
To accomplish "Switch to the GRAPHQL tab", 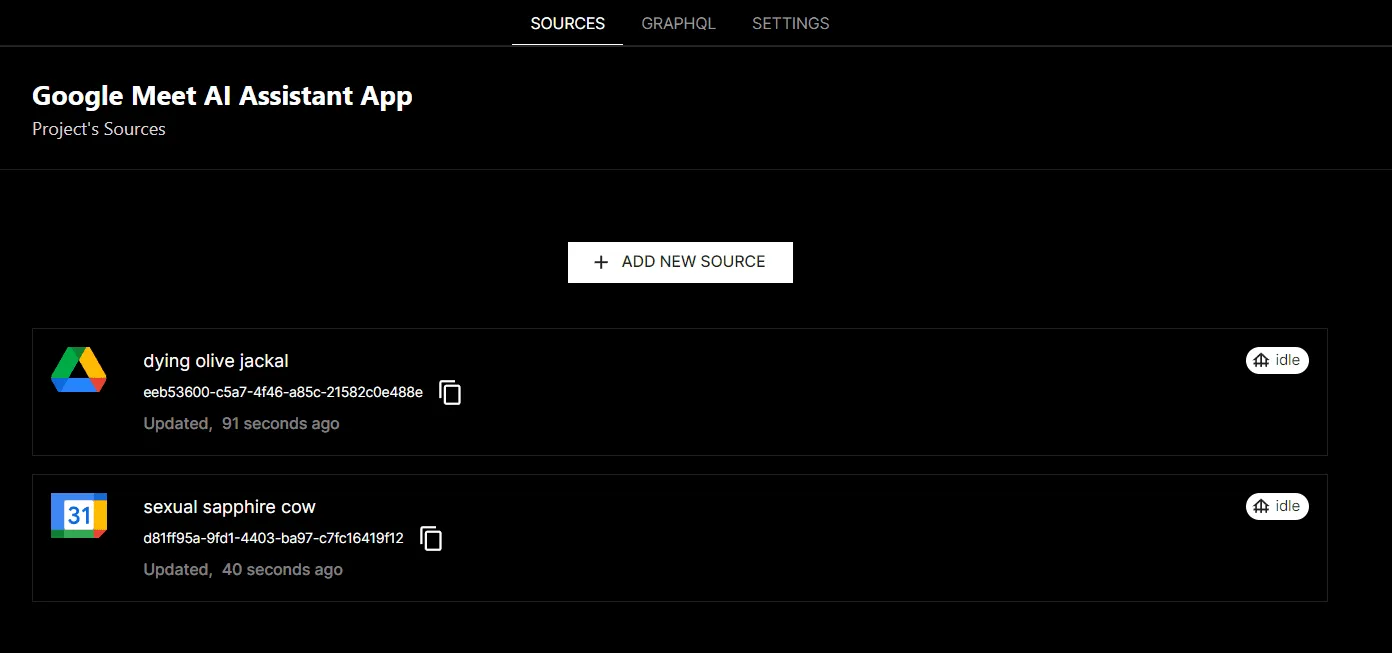I will point(679,23).
